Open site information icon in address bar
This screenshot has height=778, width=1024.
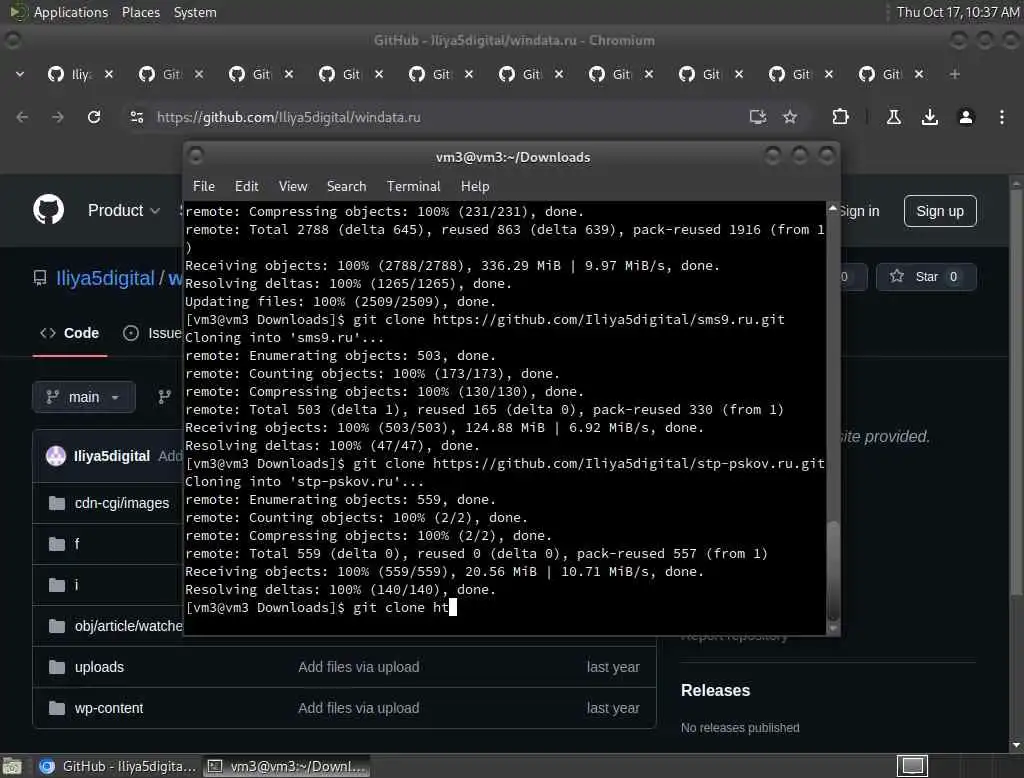click(x=136, y=117)
